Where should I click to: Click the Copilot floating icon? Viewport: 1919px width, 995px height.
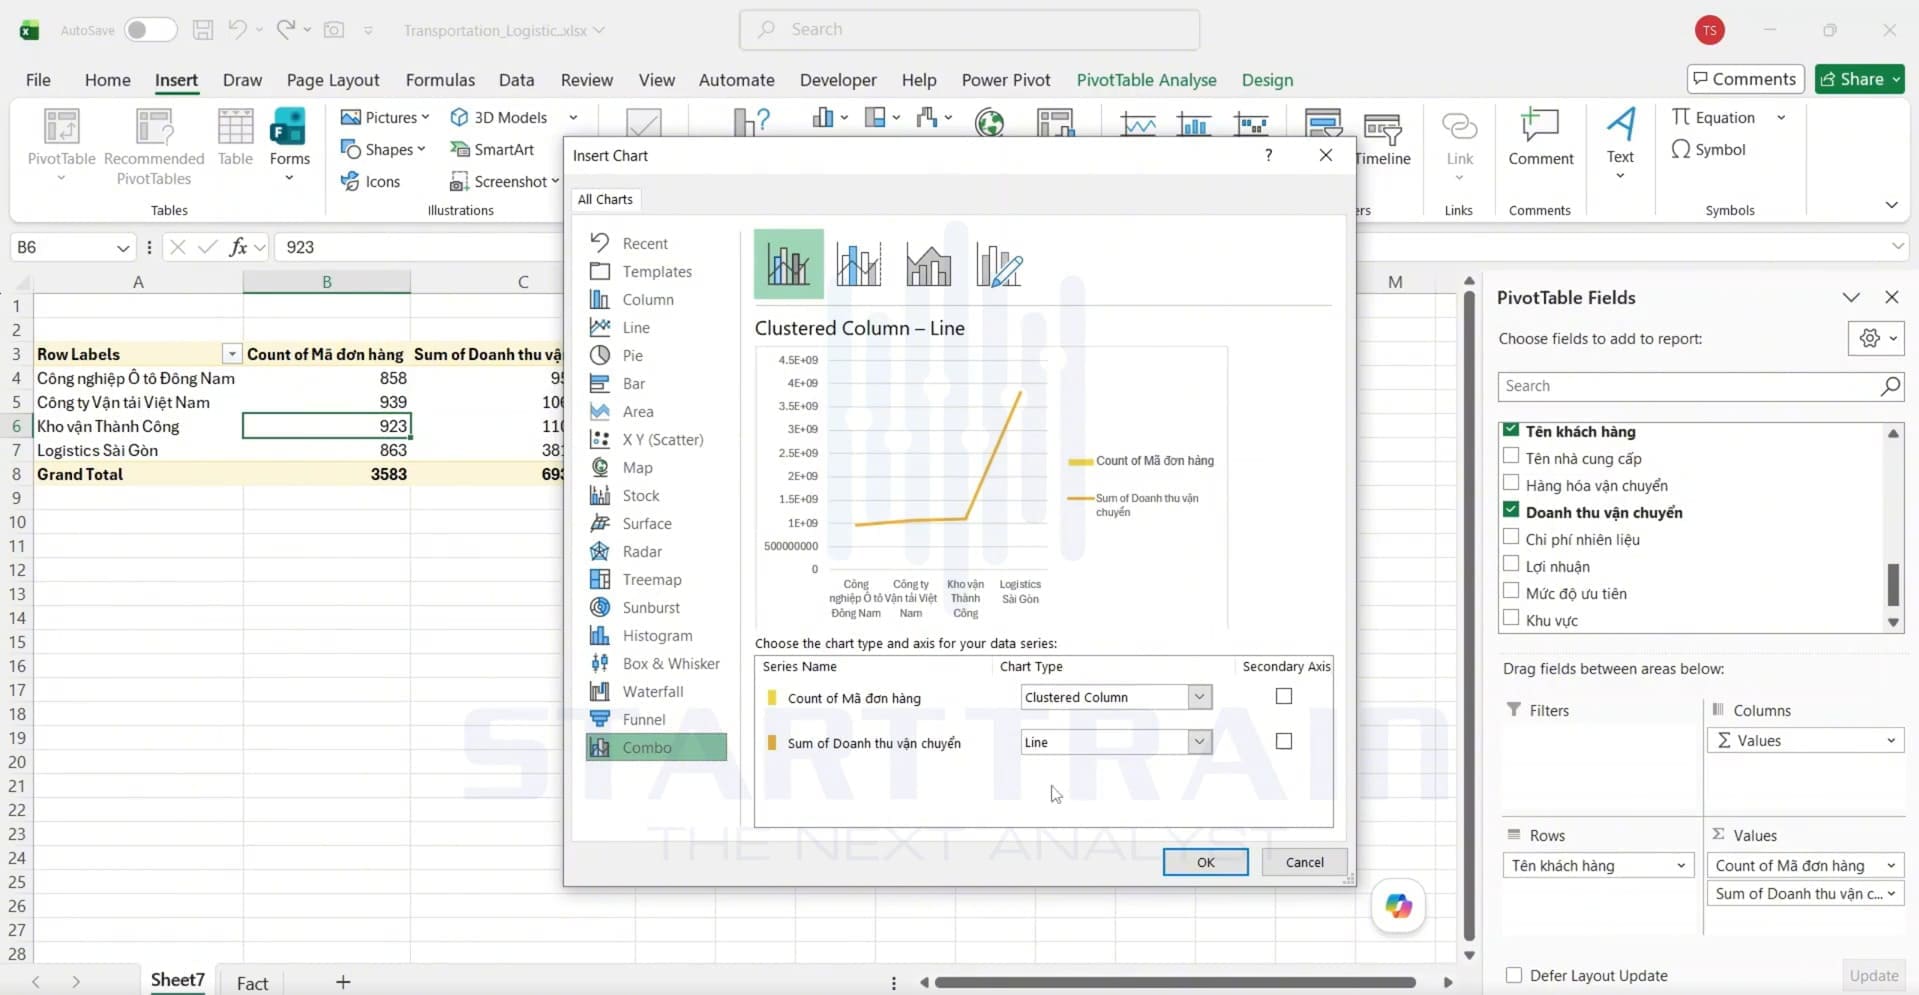1398,906
